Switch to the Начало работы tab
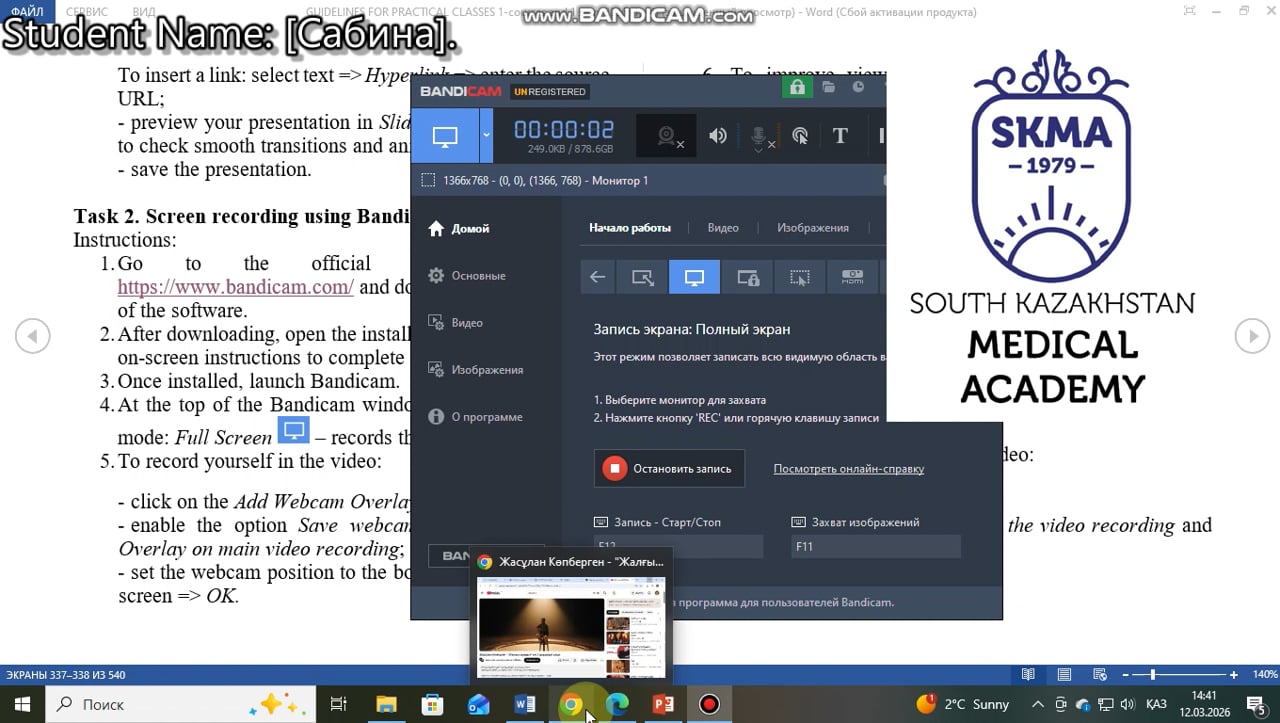Viewport: 1280px width, 723px height. point(630,228)
